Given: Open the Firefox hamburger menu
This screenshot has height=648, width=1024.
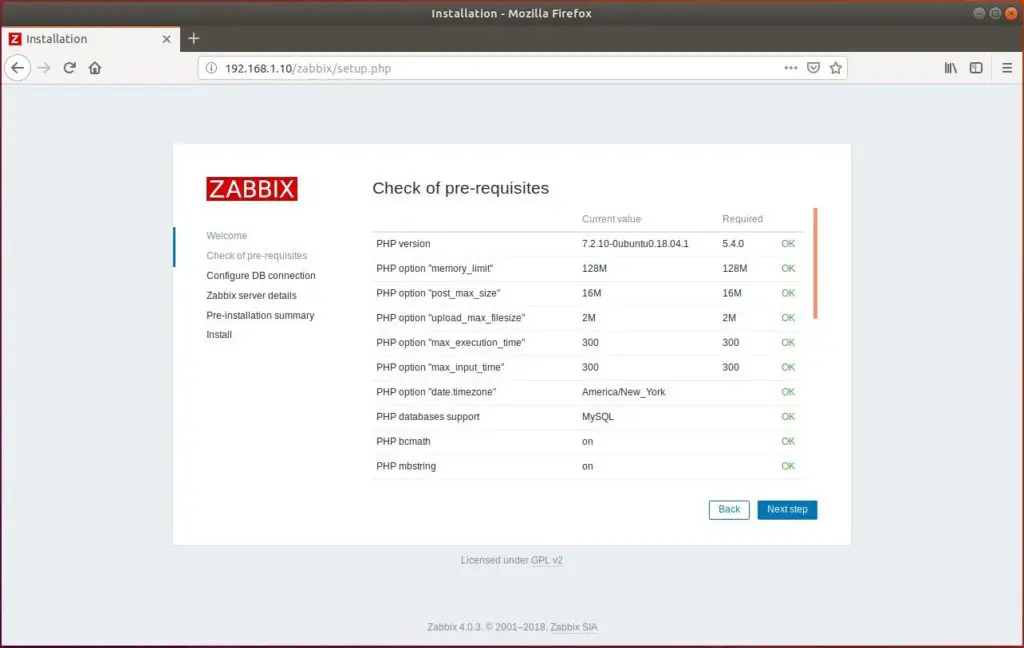Looking at the screenshot, I should 1007,68.
